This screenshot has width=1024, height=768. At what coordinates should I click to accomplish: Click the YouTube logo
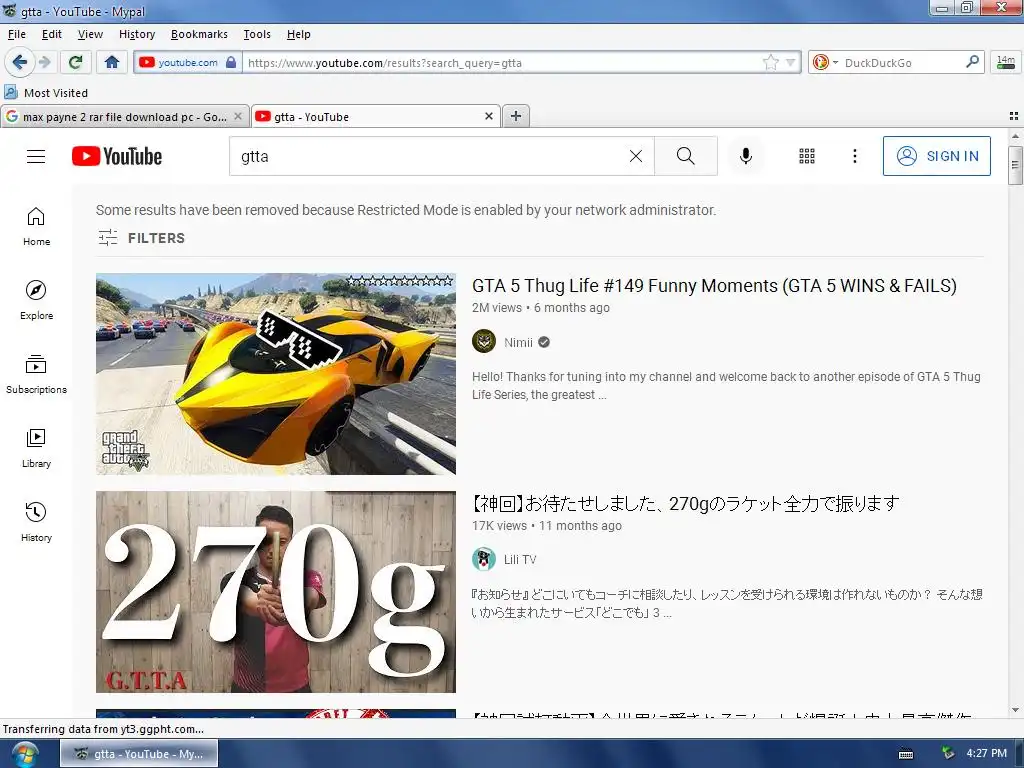coord(117,156)
